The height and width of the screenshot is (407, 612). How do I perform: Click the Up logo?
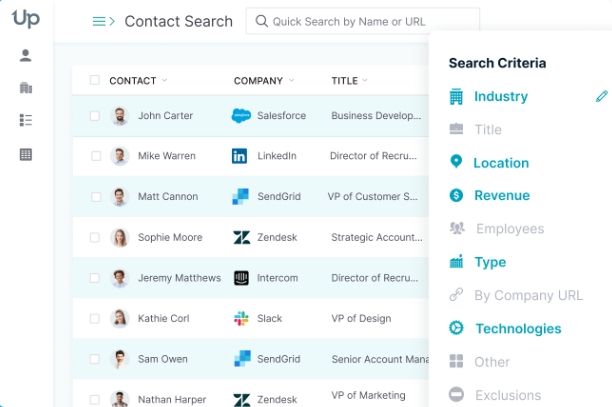click(26, 18)
